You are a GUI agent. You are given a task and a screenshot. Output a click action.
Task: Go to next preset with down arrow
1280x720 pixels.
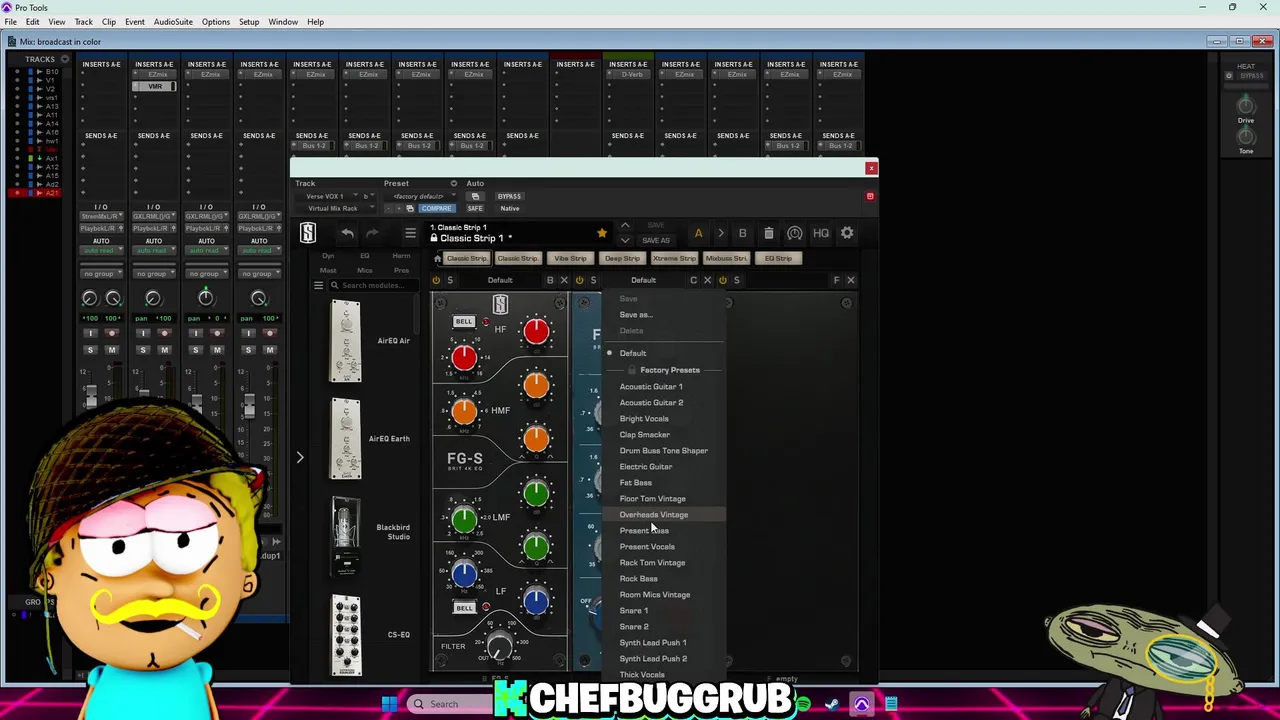(x=625, y=240)
